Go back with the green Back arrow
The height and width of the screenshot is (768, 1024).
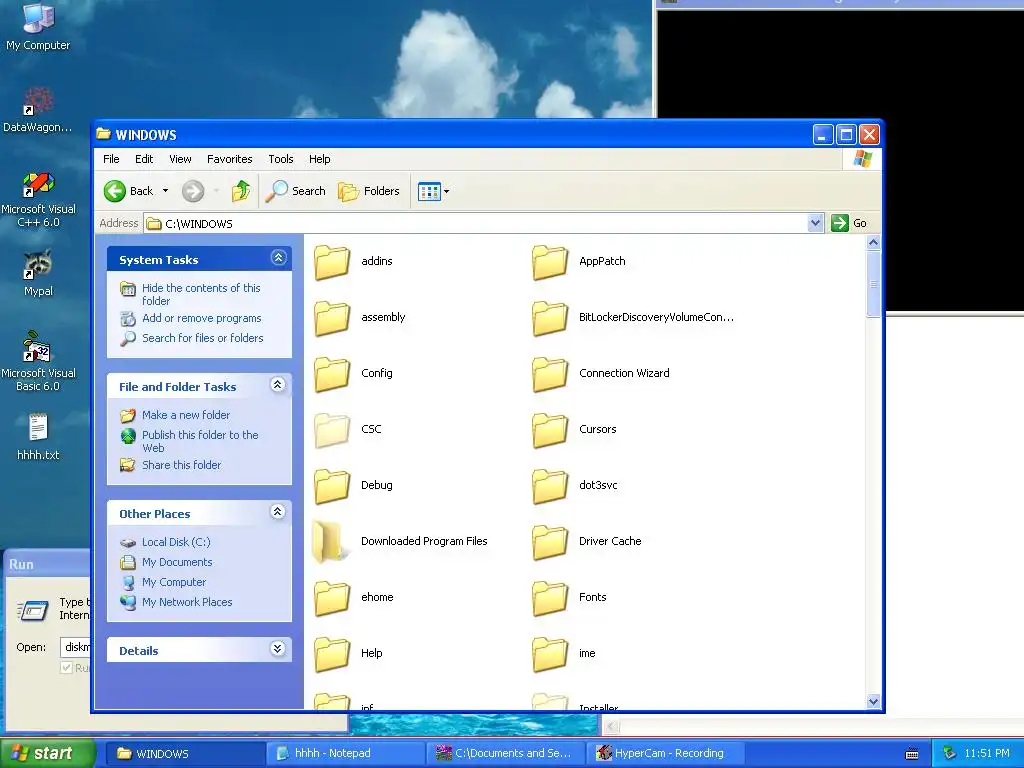pos(115,191)
